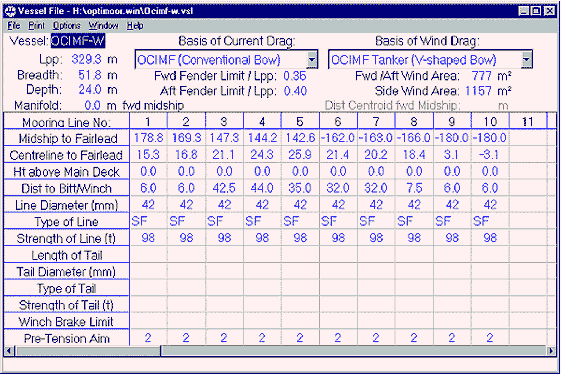This screenshot has height=374, width=561.
Task: Select the OCIMF (Conventional Bow) combo box
Action: coord(226,60)
